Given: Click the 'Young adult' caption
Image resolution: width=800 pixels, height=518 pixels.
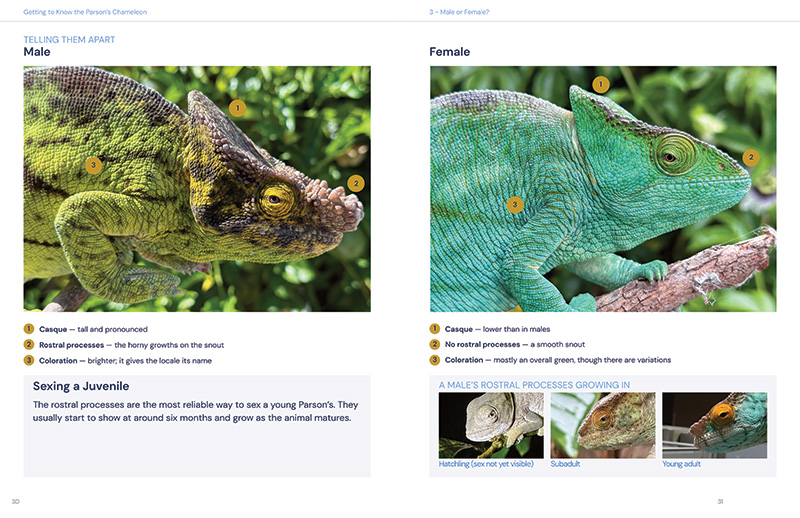Looking at the screenshot, I should pos(681,464).
